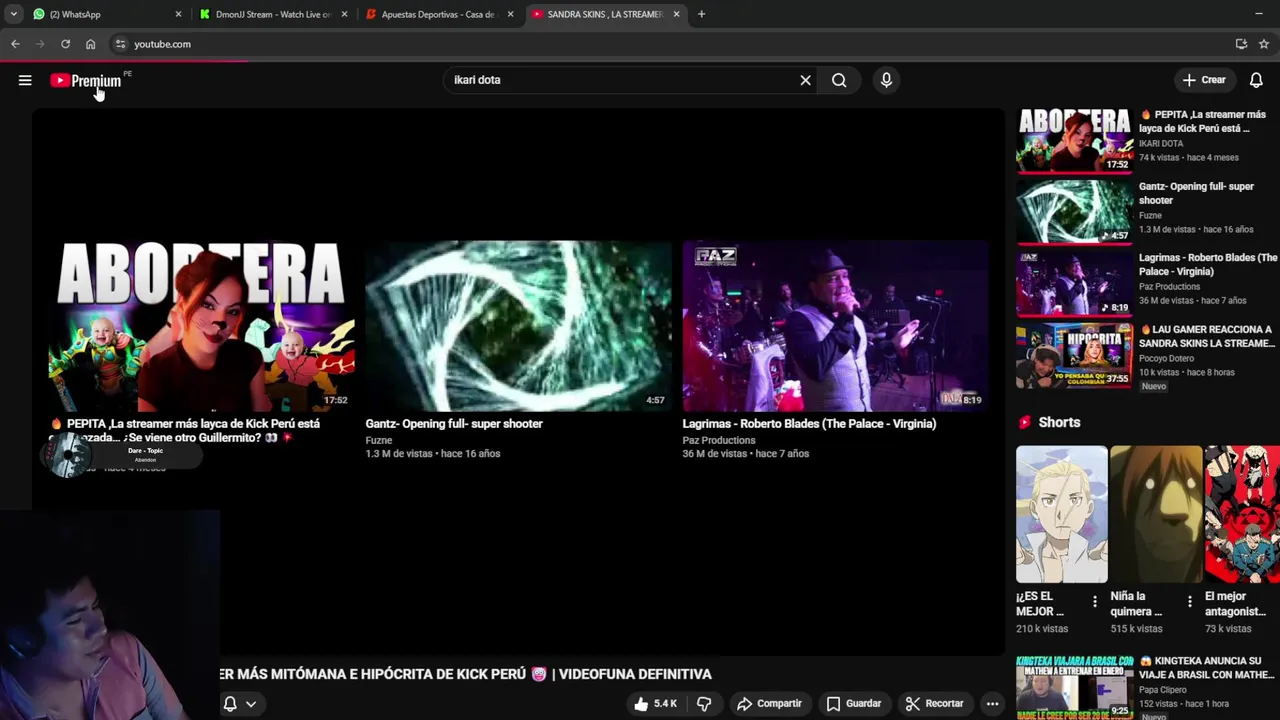Screen dimensions: 1280x720
Task: Open sidebar Lagrimas Roberto Blades thumbnail
Action: coord(1074,284)
